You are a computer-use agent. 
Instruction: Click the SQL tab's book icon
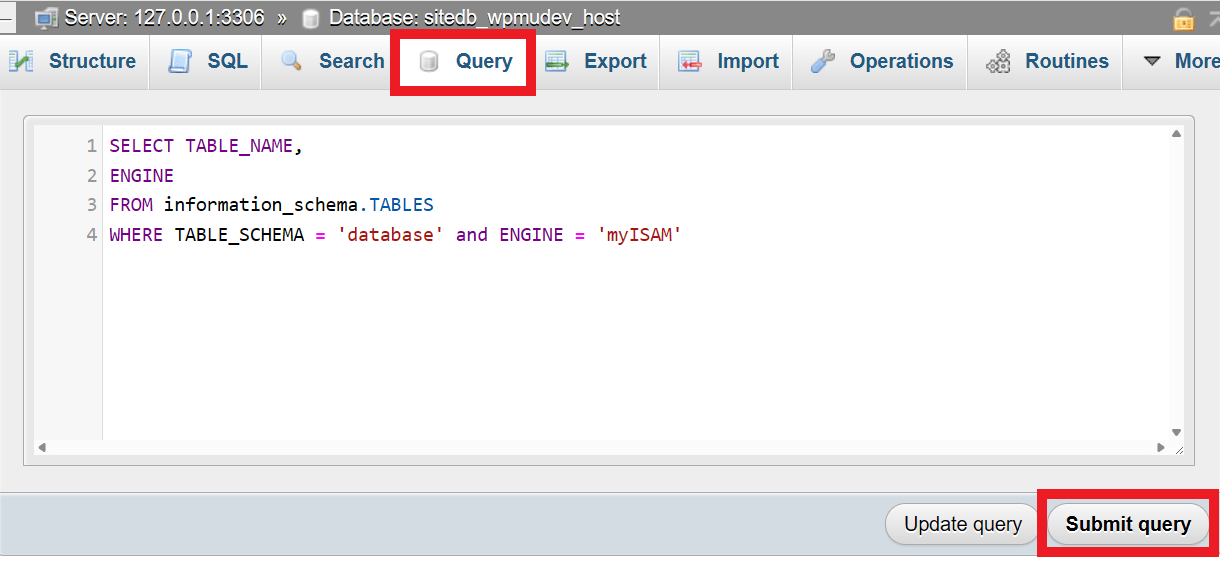point(180,61)
